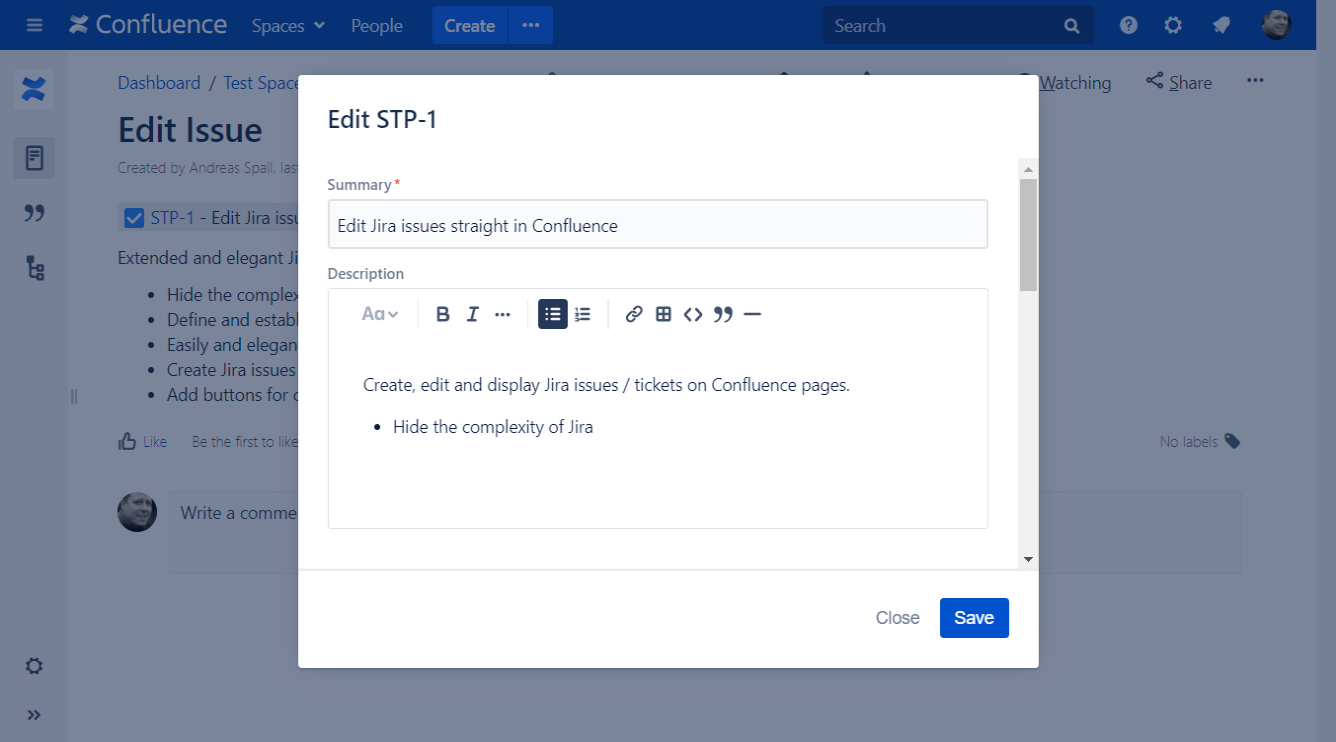Screen dimensions: 1336x742
Task: Open the user profile avatar menu
Action: pos(1277,25)
